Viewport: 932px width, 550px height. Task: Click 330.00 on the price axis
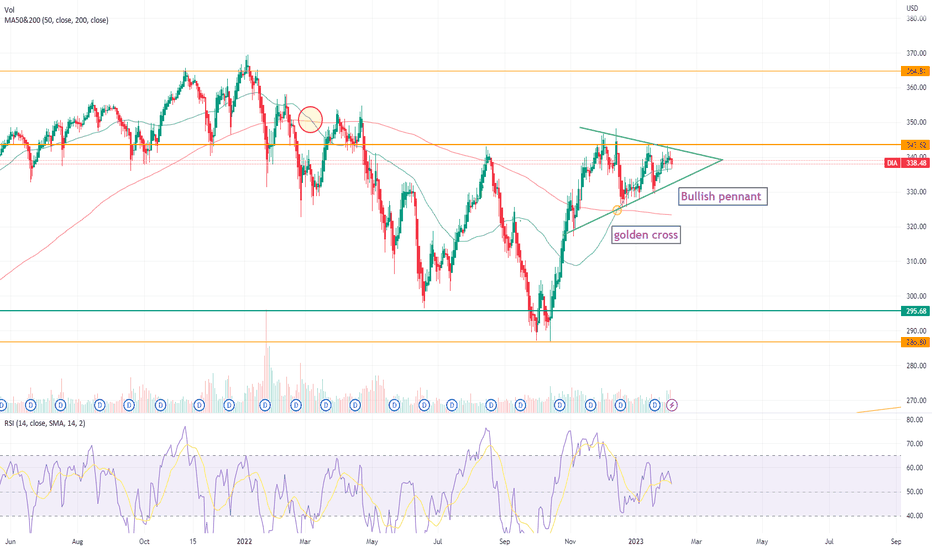(x=916, y=192)
